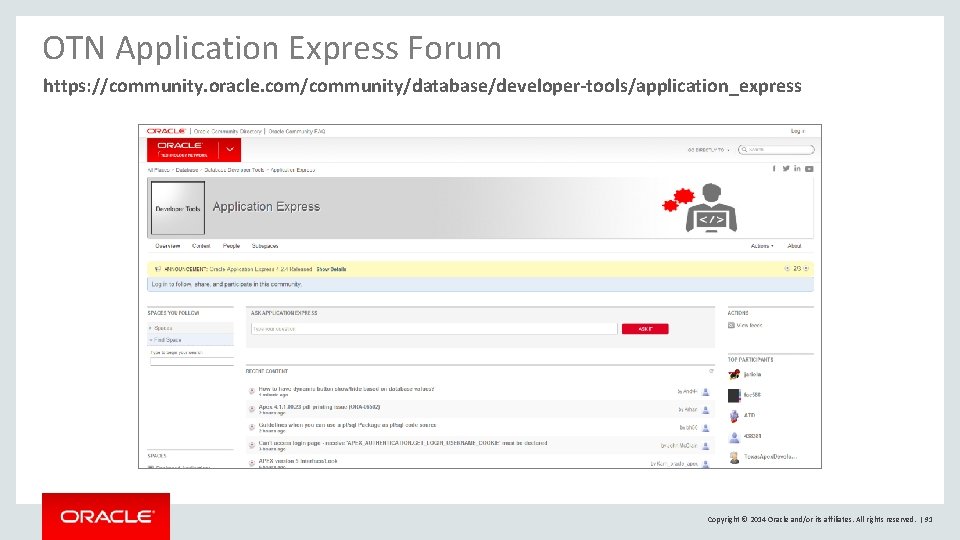Click the View feeds link
Viewport: 960px width, 540px height.
(749, 326)
